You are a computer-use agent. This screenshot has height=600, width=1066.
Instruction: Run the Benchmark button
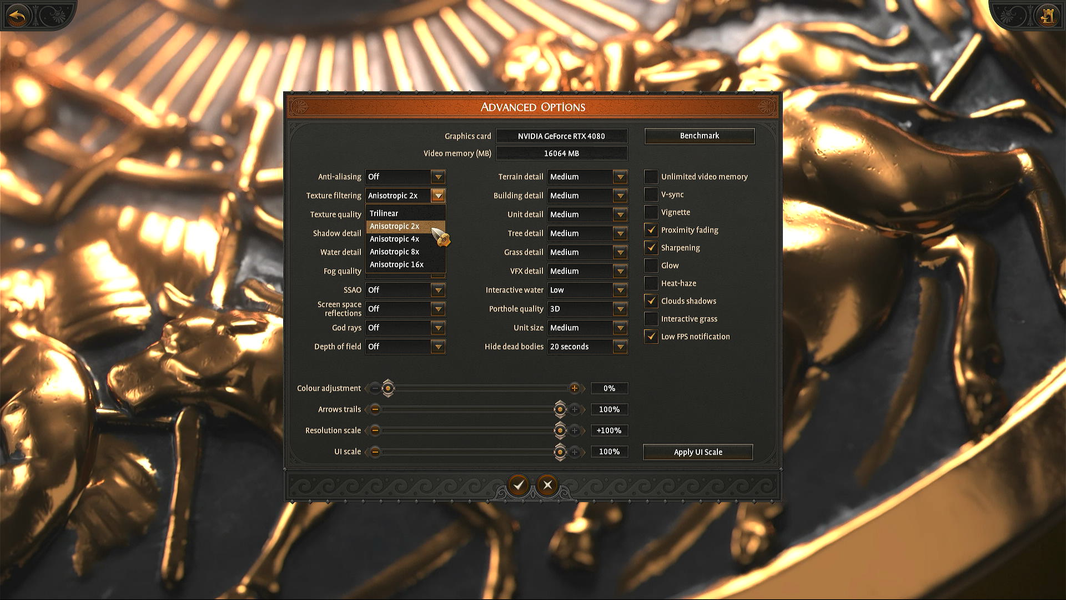point(700,136)
